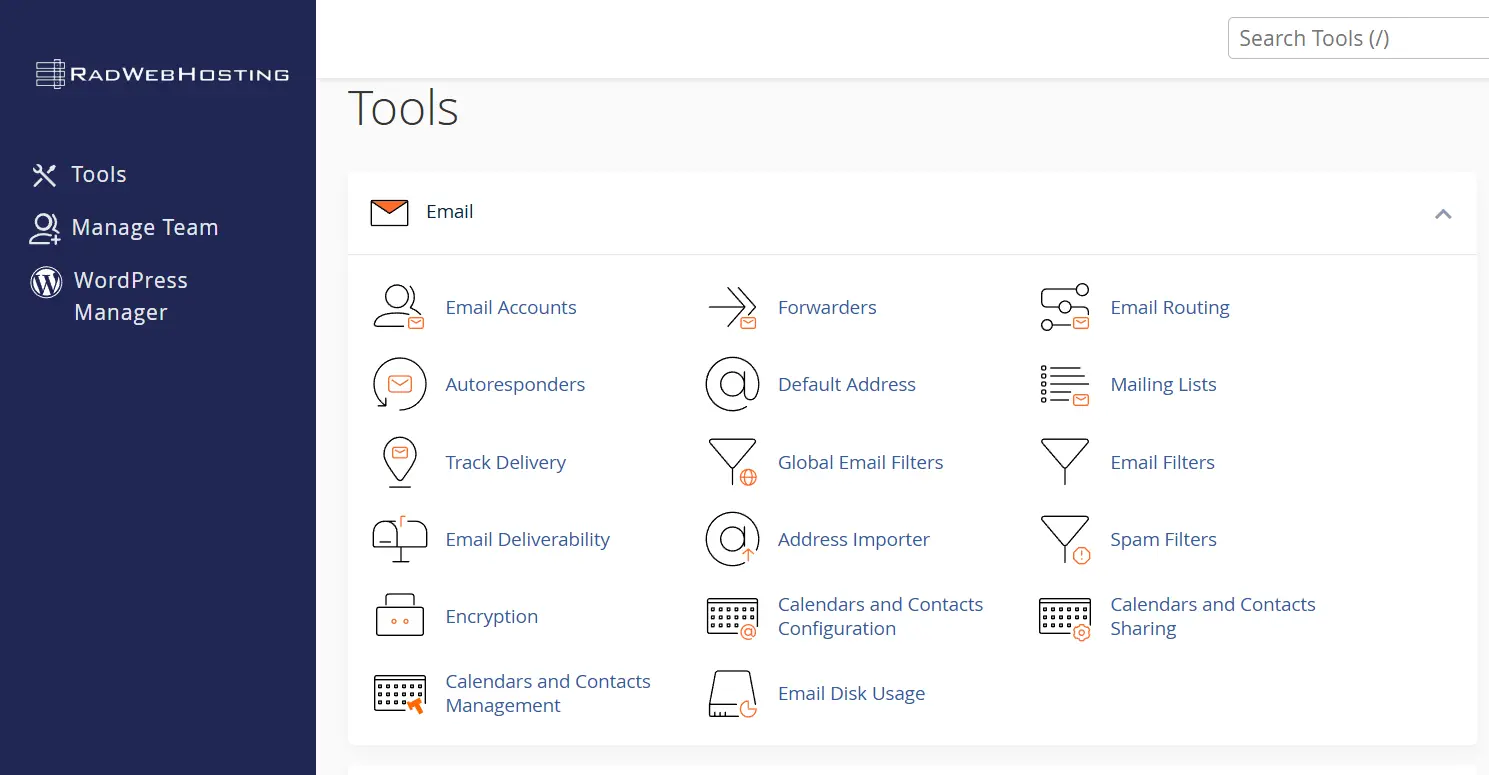
Task: Click the Email Routing icon
Action: [x=1064, y=307]
